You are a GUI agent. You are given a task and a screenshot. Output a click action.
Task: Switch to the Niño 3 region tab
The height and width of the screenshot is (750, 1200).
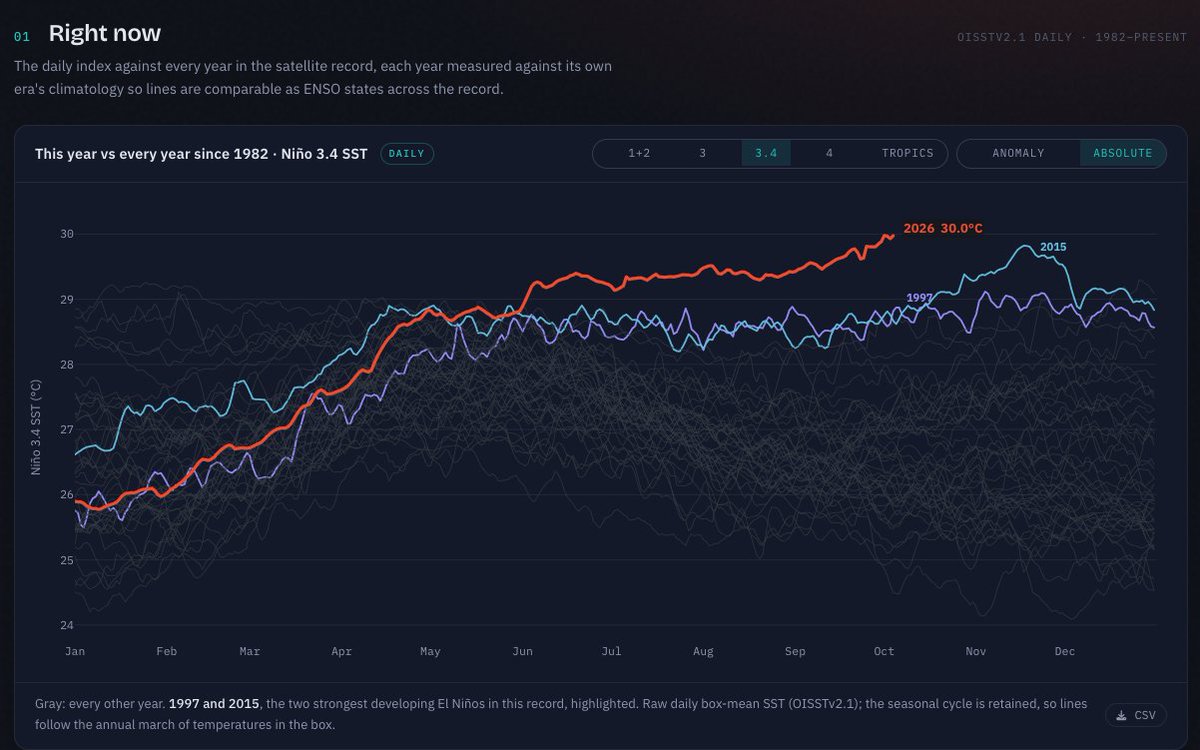point(702,153)
